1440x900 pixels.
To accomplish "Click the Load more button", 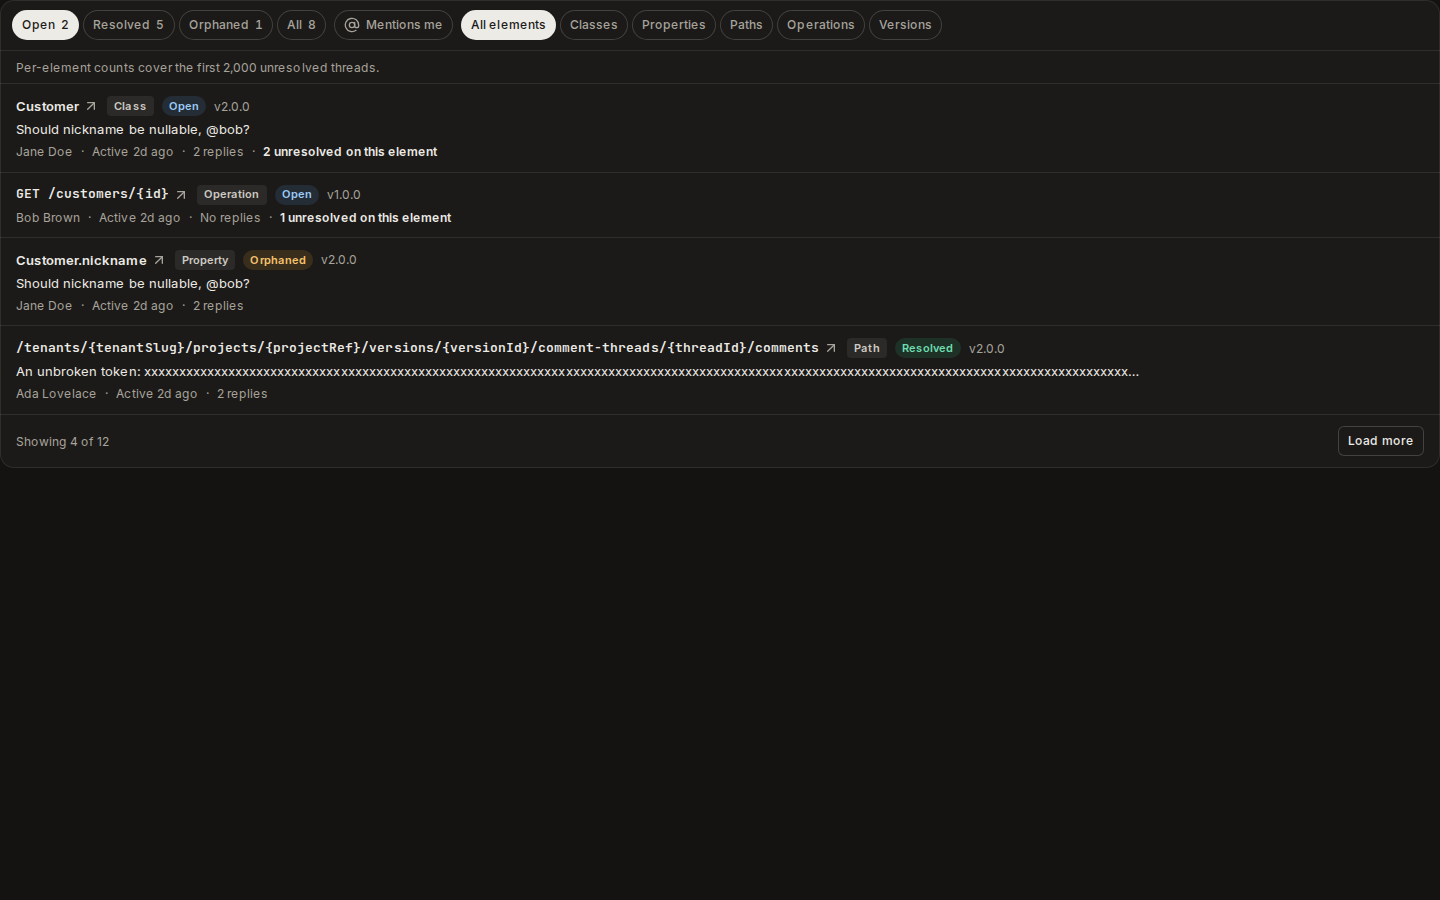I will [x=1380, y=441].
